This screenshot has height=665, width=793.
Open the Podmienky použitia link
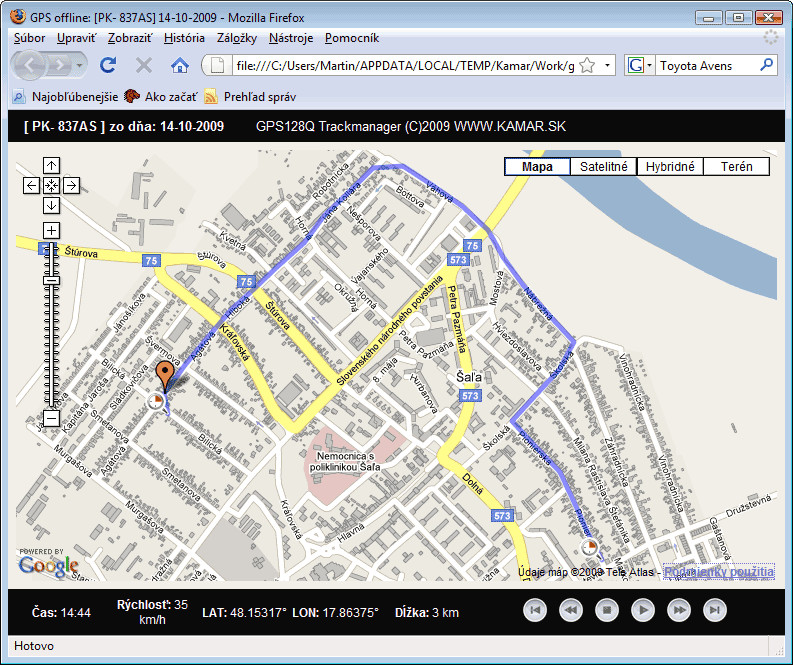point(719,572)
